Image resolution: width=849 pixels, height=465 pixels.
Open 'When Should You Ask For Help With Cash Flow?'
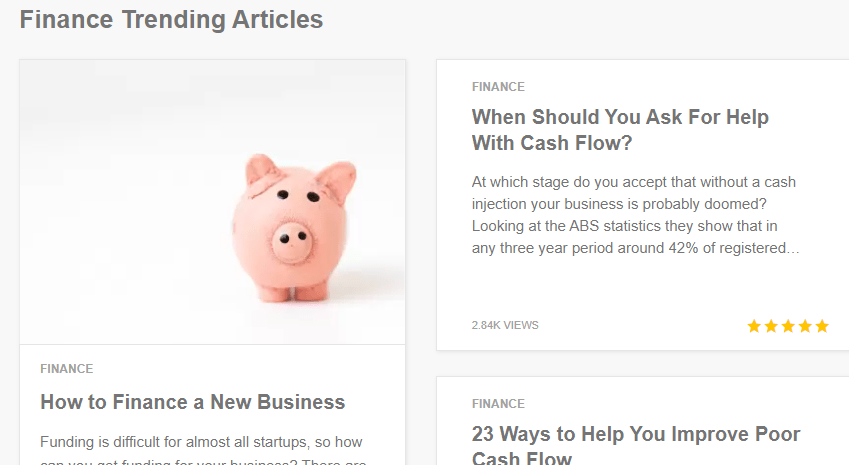(x=620, y=130)
